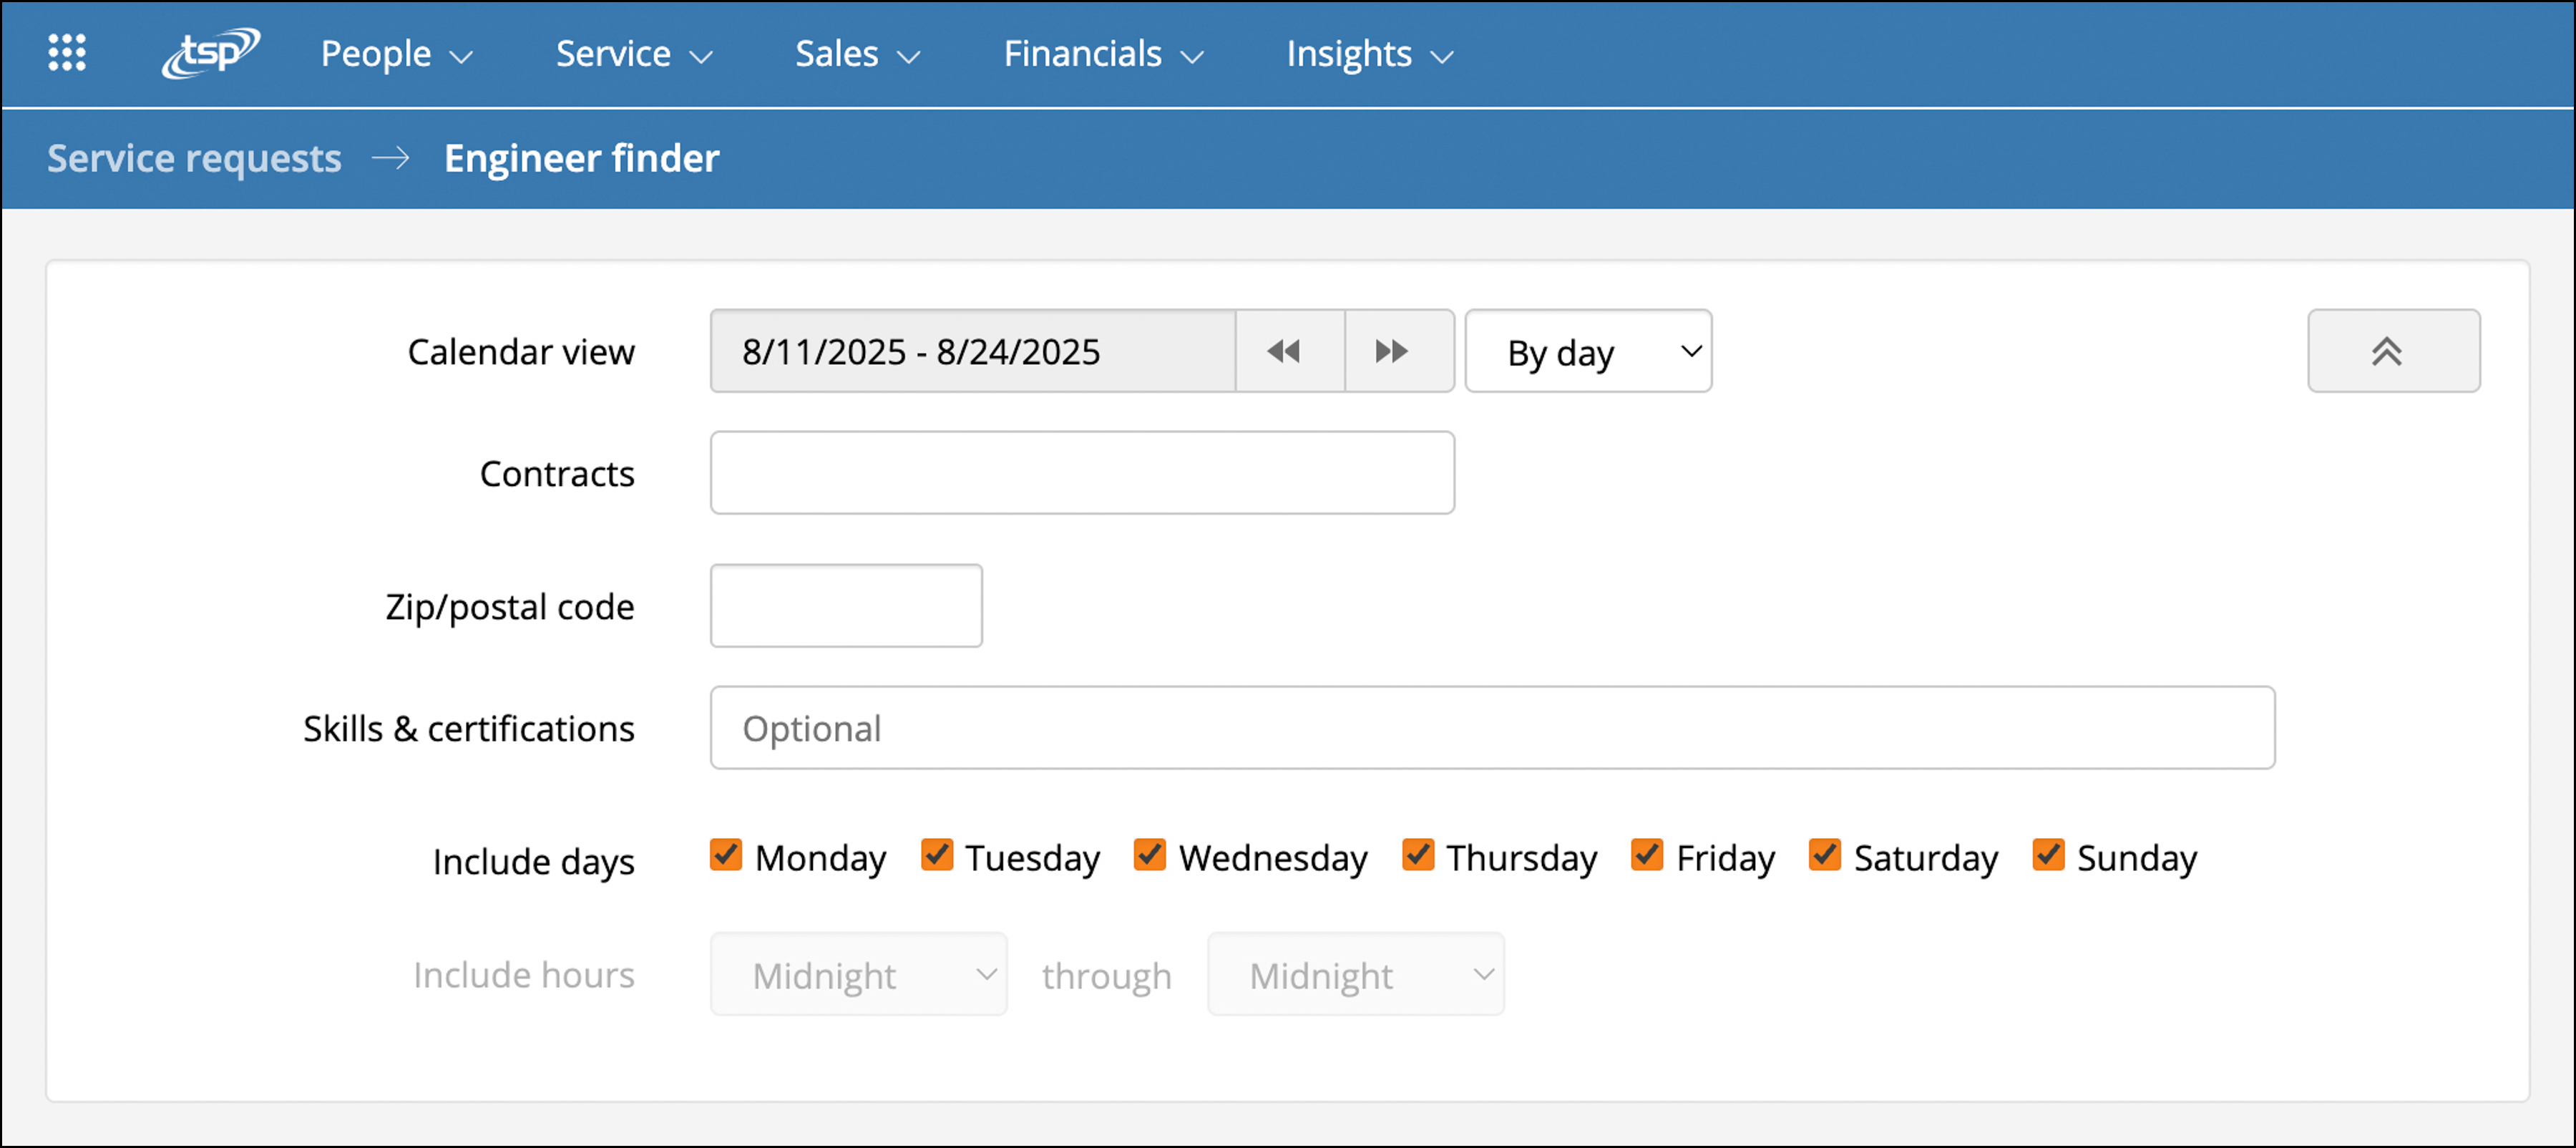
Task: Collapse the filter panel with chevron icon
Action: coord(2392,351)
